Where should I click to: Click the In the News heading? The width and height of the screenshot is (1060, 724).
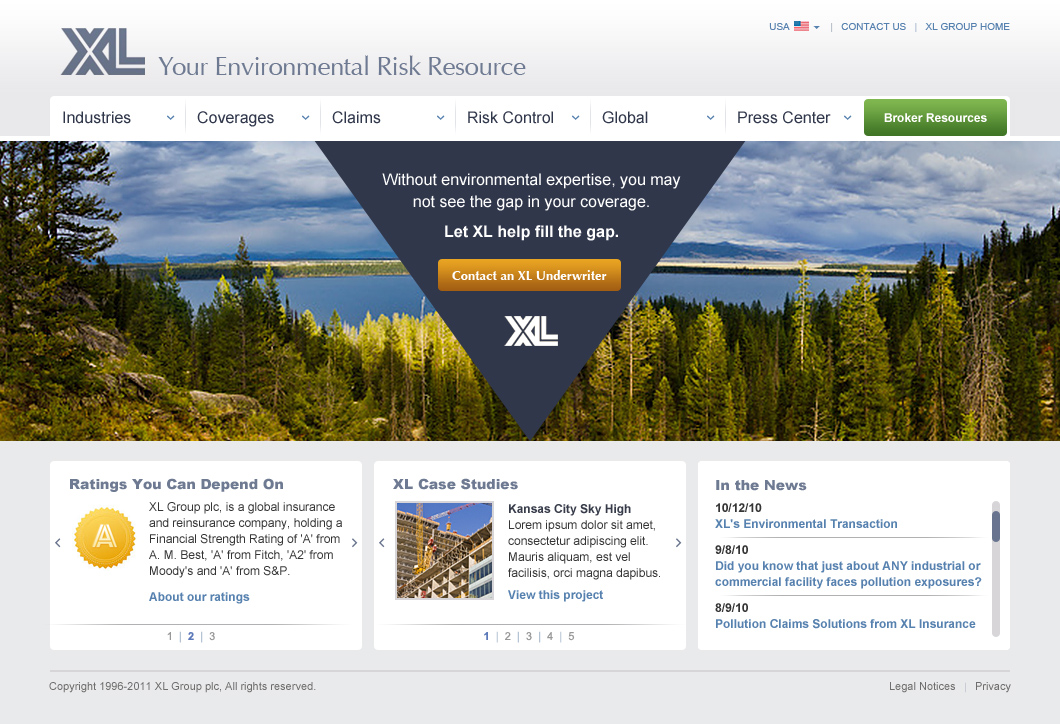point(761,485)
